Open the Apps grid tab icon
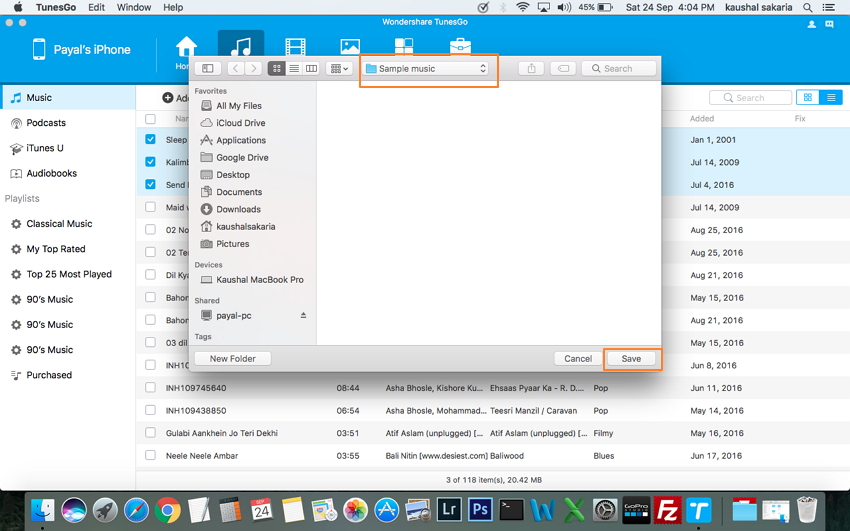Screen dimensions: 850x531 [x=404, y=47]
